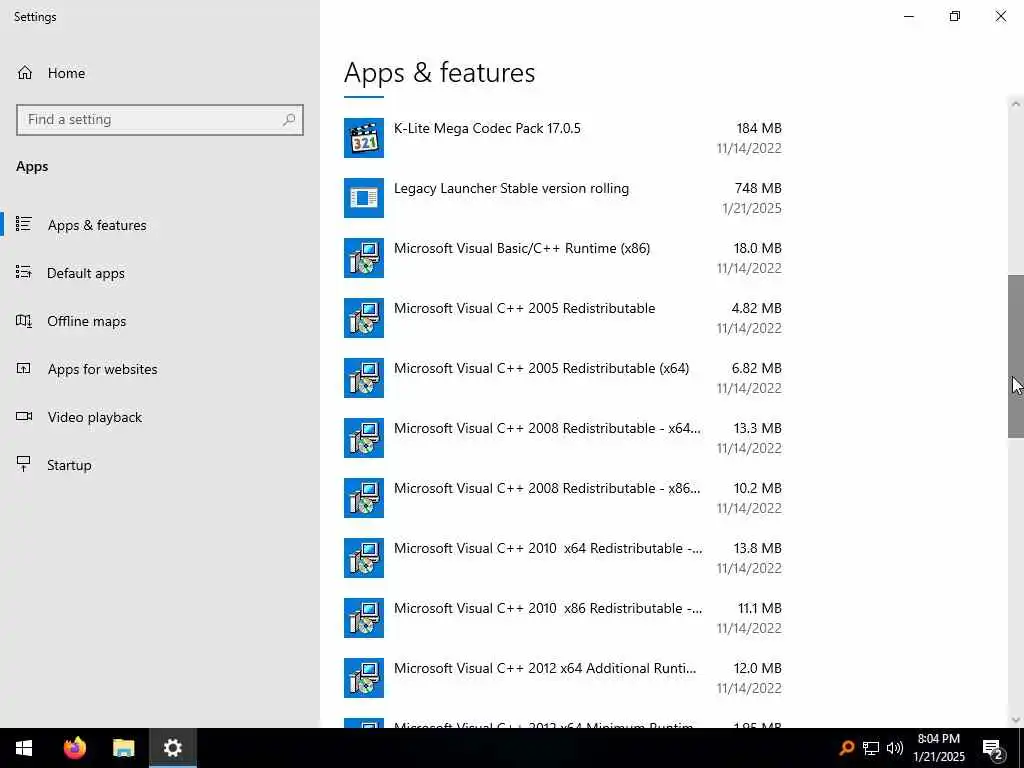Click the Offline maps sidebar icon

click(24, 321)
